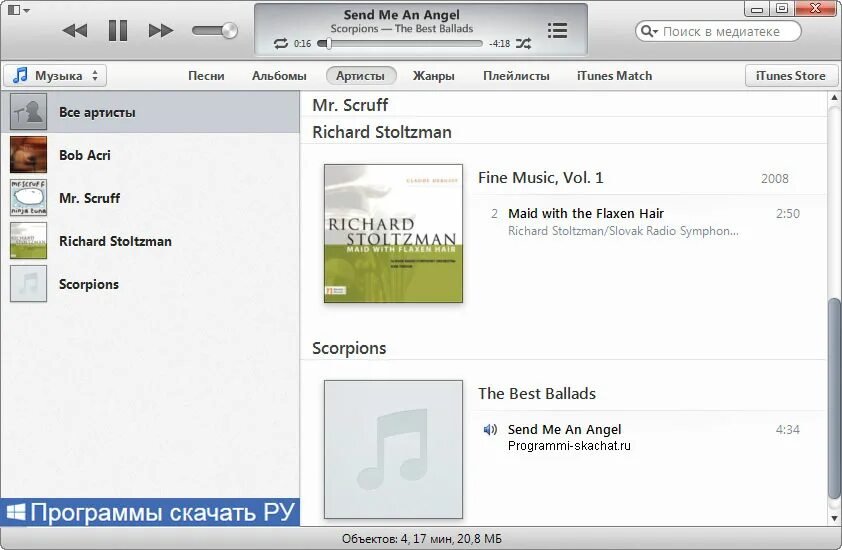The image size is (842, 550).
Task: Switch to the Жанры tab
Action: [433, 76]
